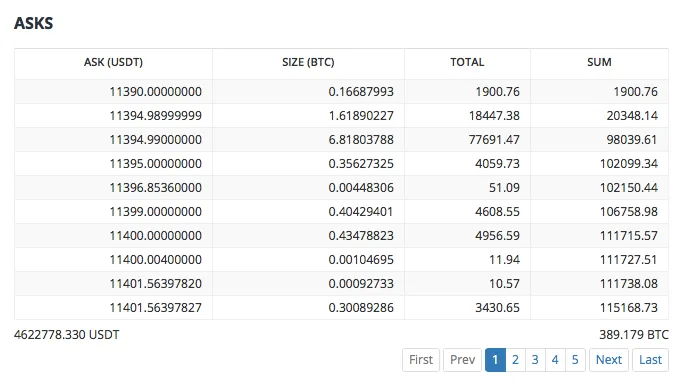Screen dimensions: 693x382
Task: Click the ASKS section heading
Action: [x=34, y=23]
